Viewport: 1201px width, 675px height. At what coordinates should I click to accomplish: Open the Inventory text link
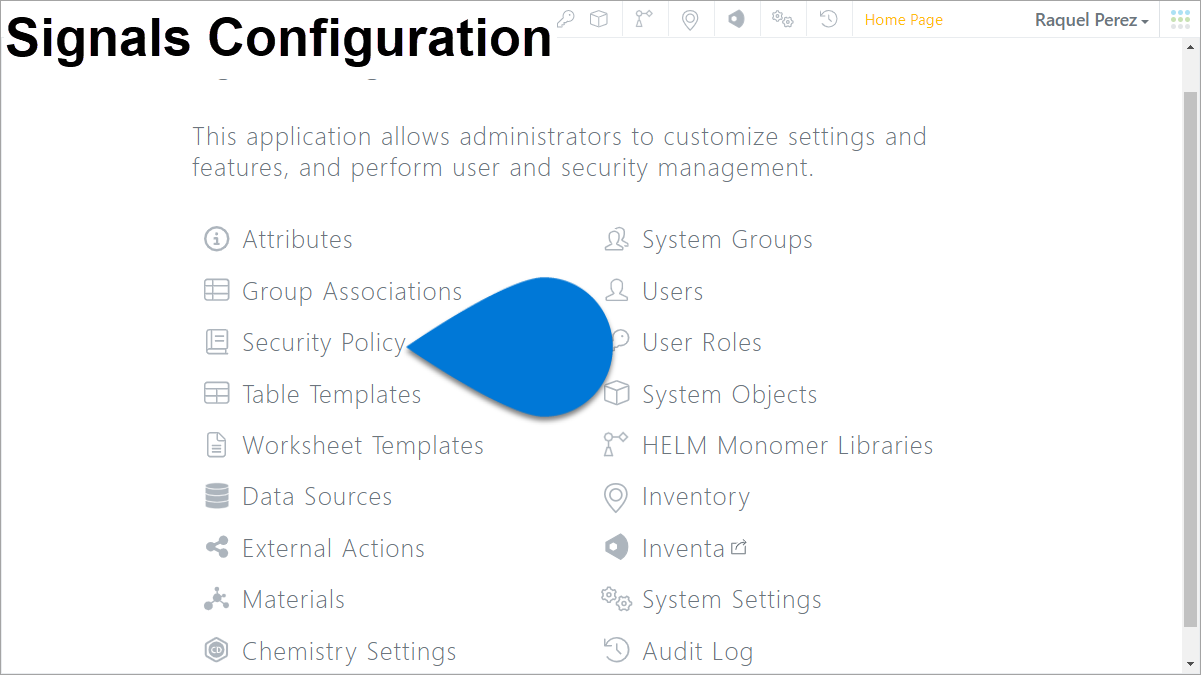[695, 497]
